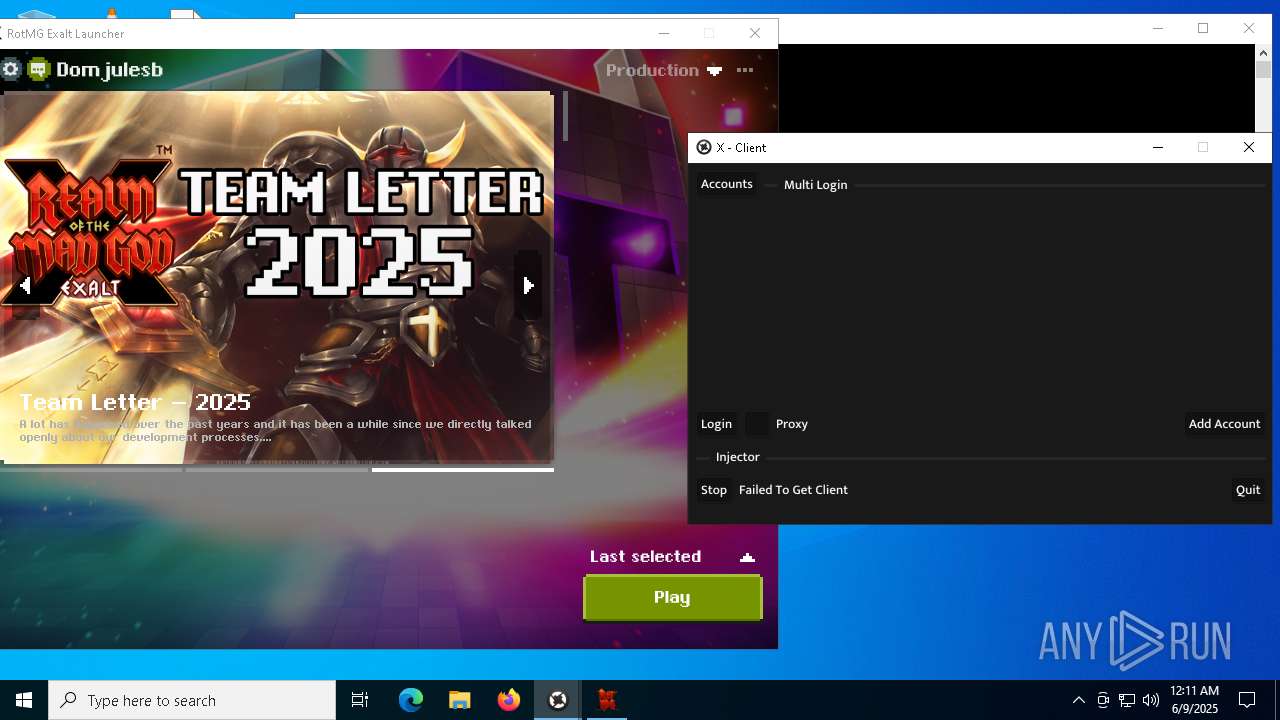
Task: Open the three-dots more menu
Action: 745,70
